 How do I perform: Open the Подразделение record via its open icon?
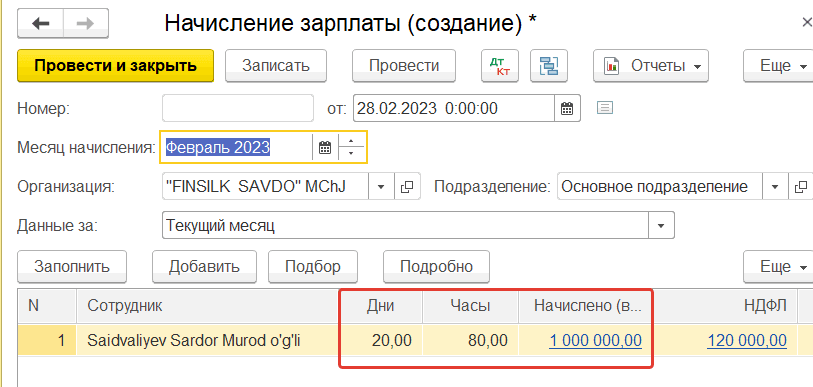(x=801, y=187)
